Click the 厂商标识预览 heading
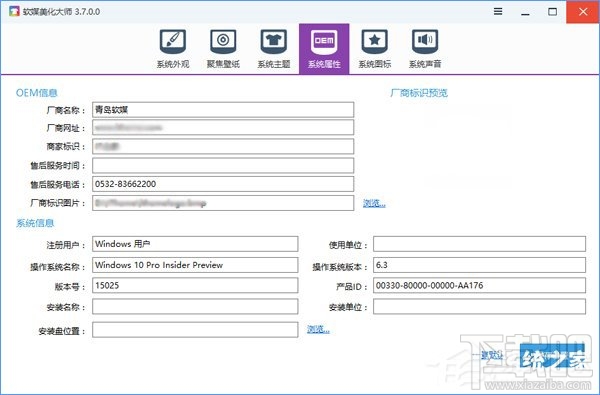The image size is (600, 395). point(419,93)
